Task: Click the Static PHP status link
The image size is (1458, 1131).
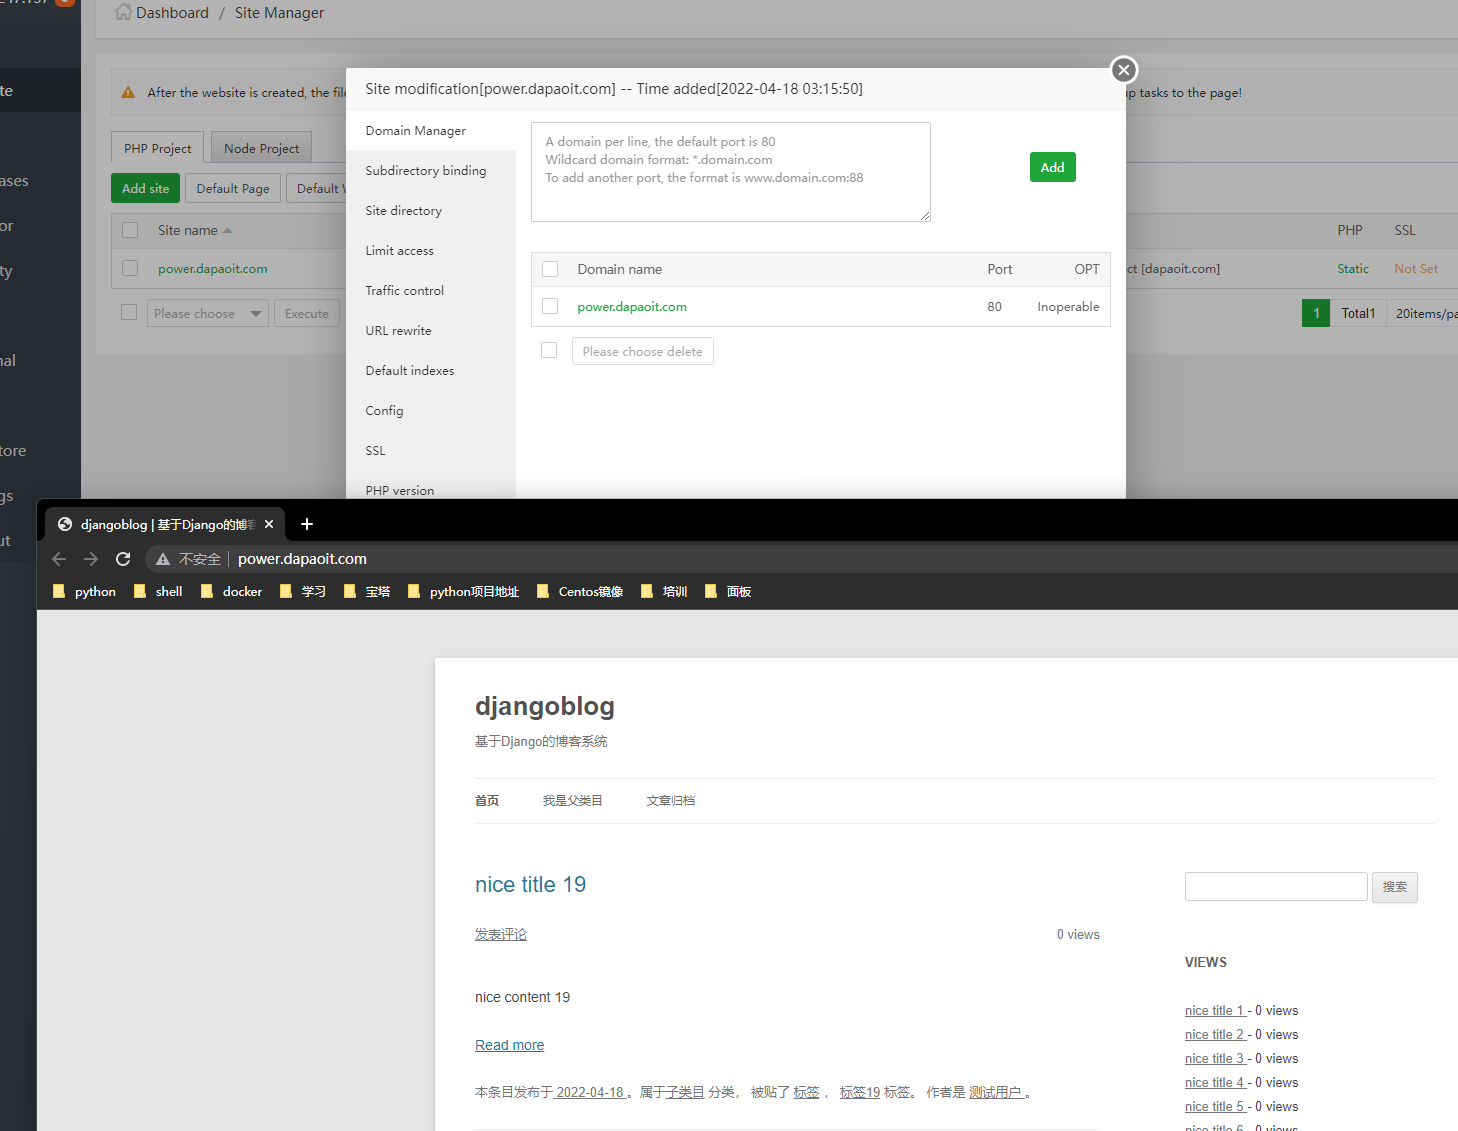Action: pos(1353,269)
